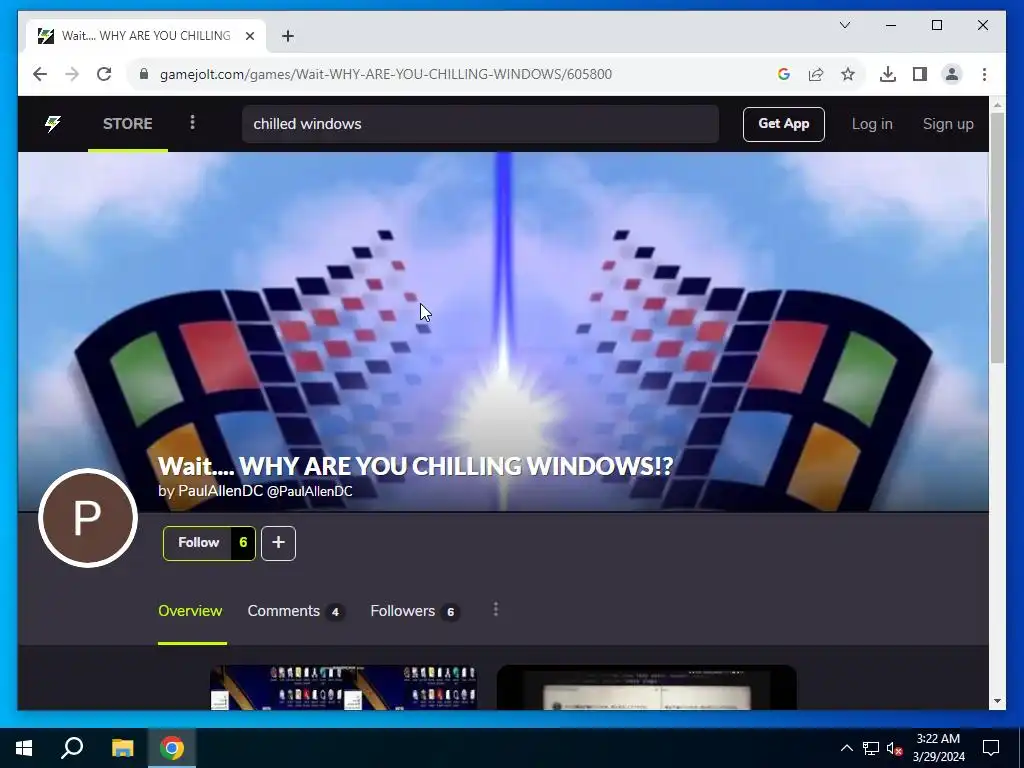Open a new browser tab

pyautogui.click(x=288, y=36)
